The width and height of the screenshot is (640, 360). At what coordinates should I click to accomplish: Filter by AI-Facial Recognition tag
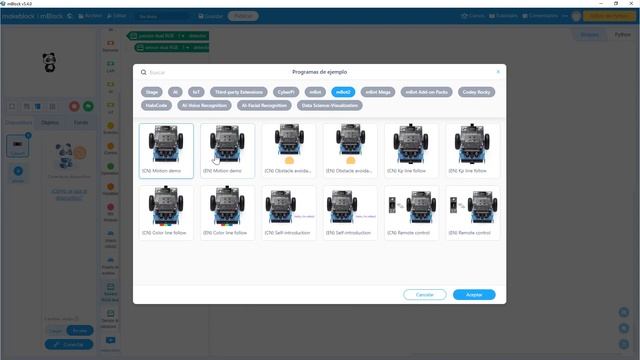pyautogui.click(x=264, y=106)
